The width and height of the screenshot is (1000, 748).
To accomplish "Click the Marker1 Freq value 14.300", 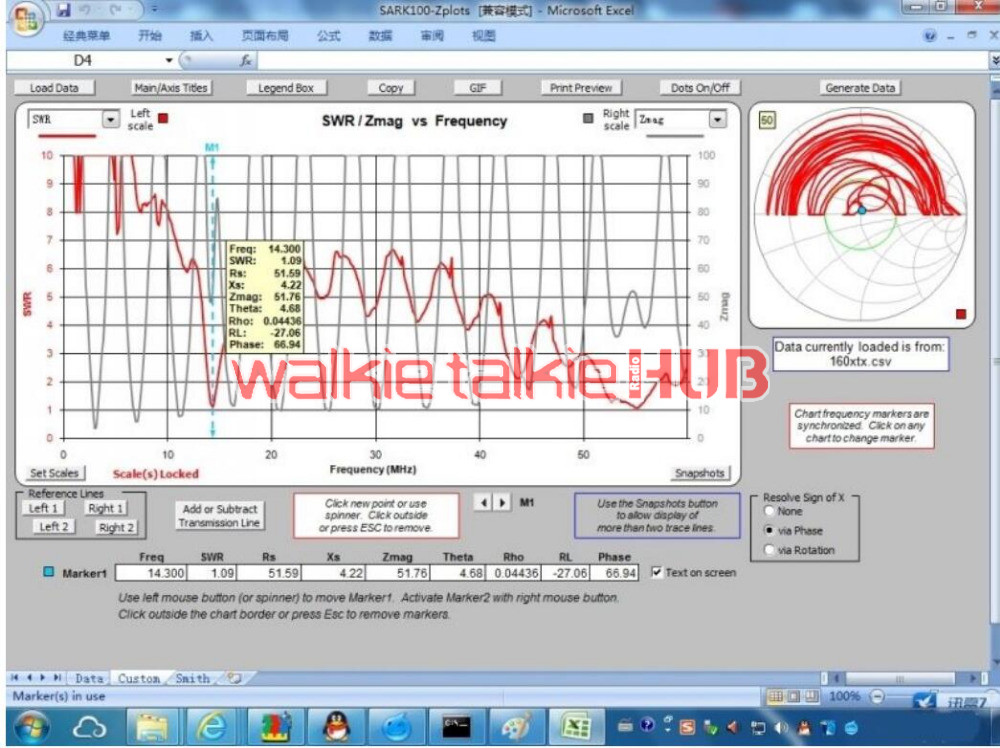I will pyautogui.click(x=151, y=573).
